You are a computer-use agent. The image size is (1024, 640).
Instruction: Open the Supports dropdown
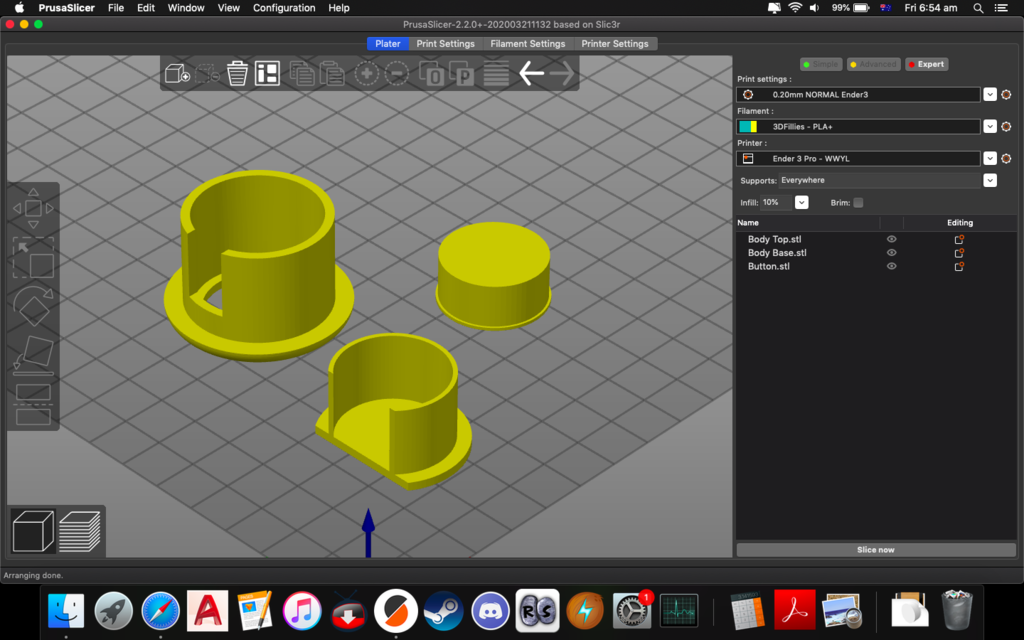pos(990,180)
